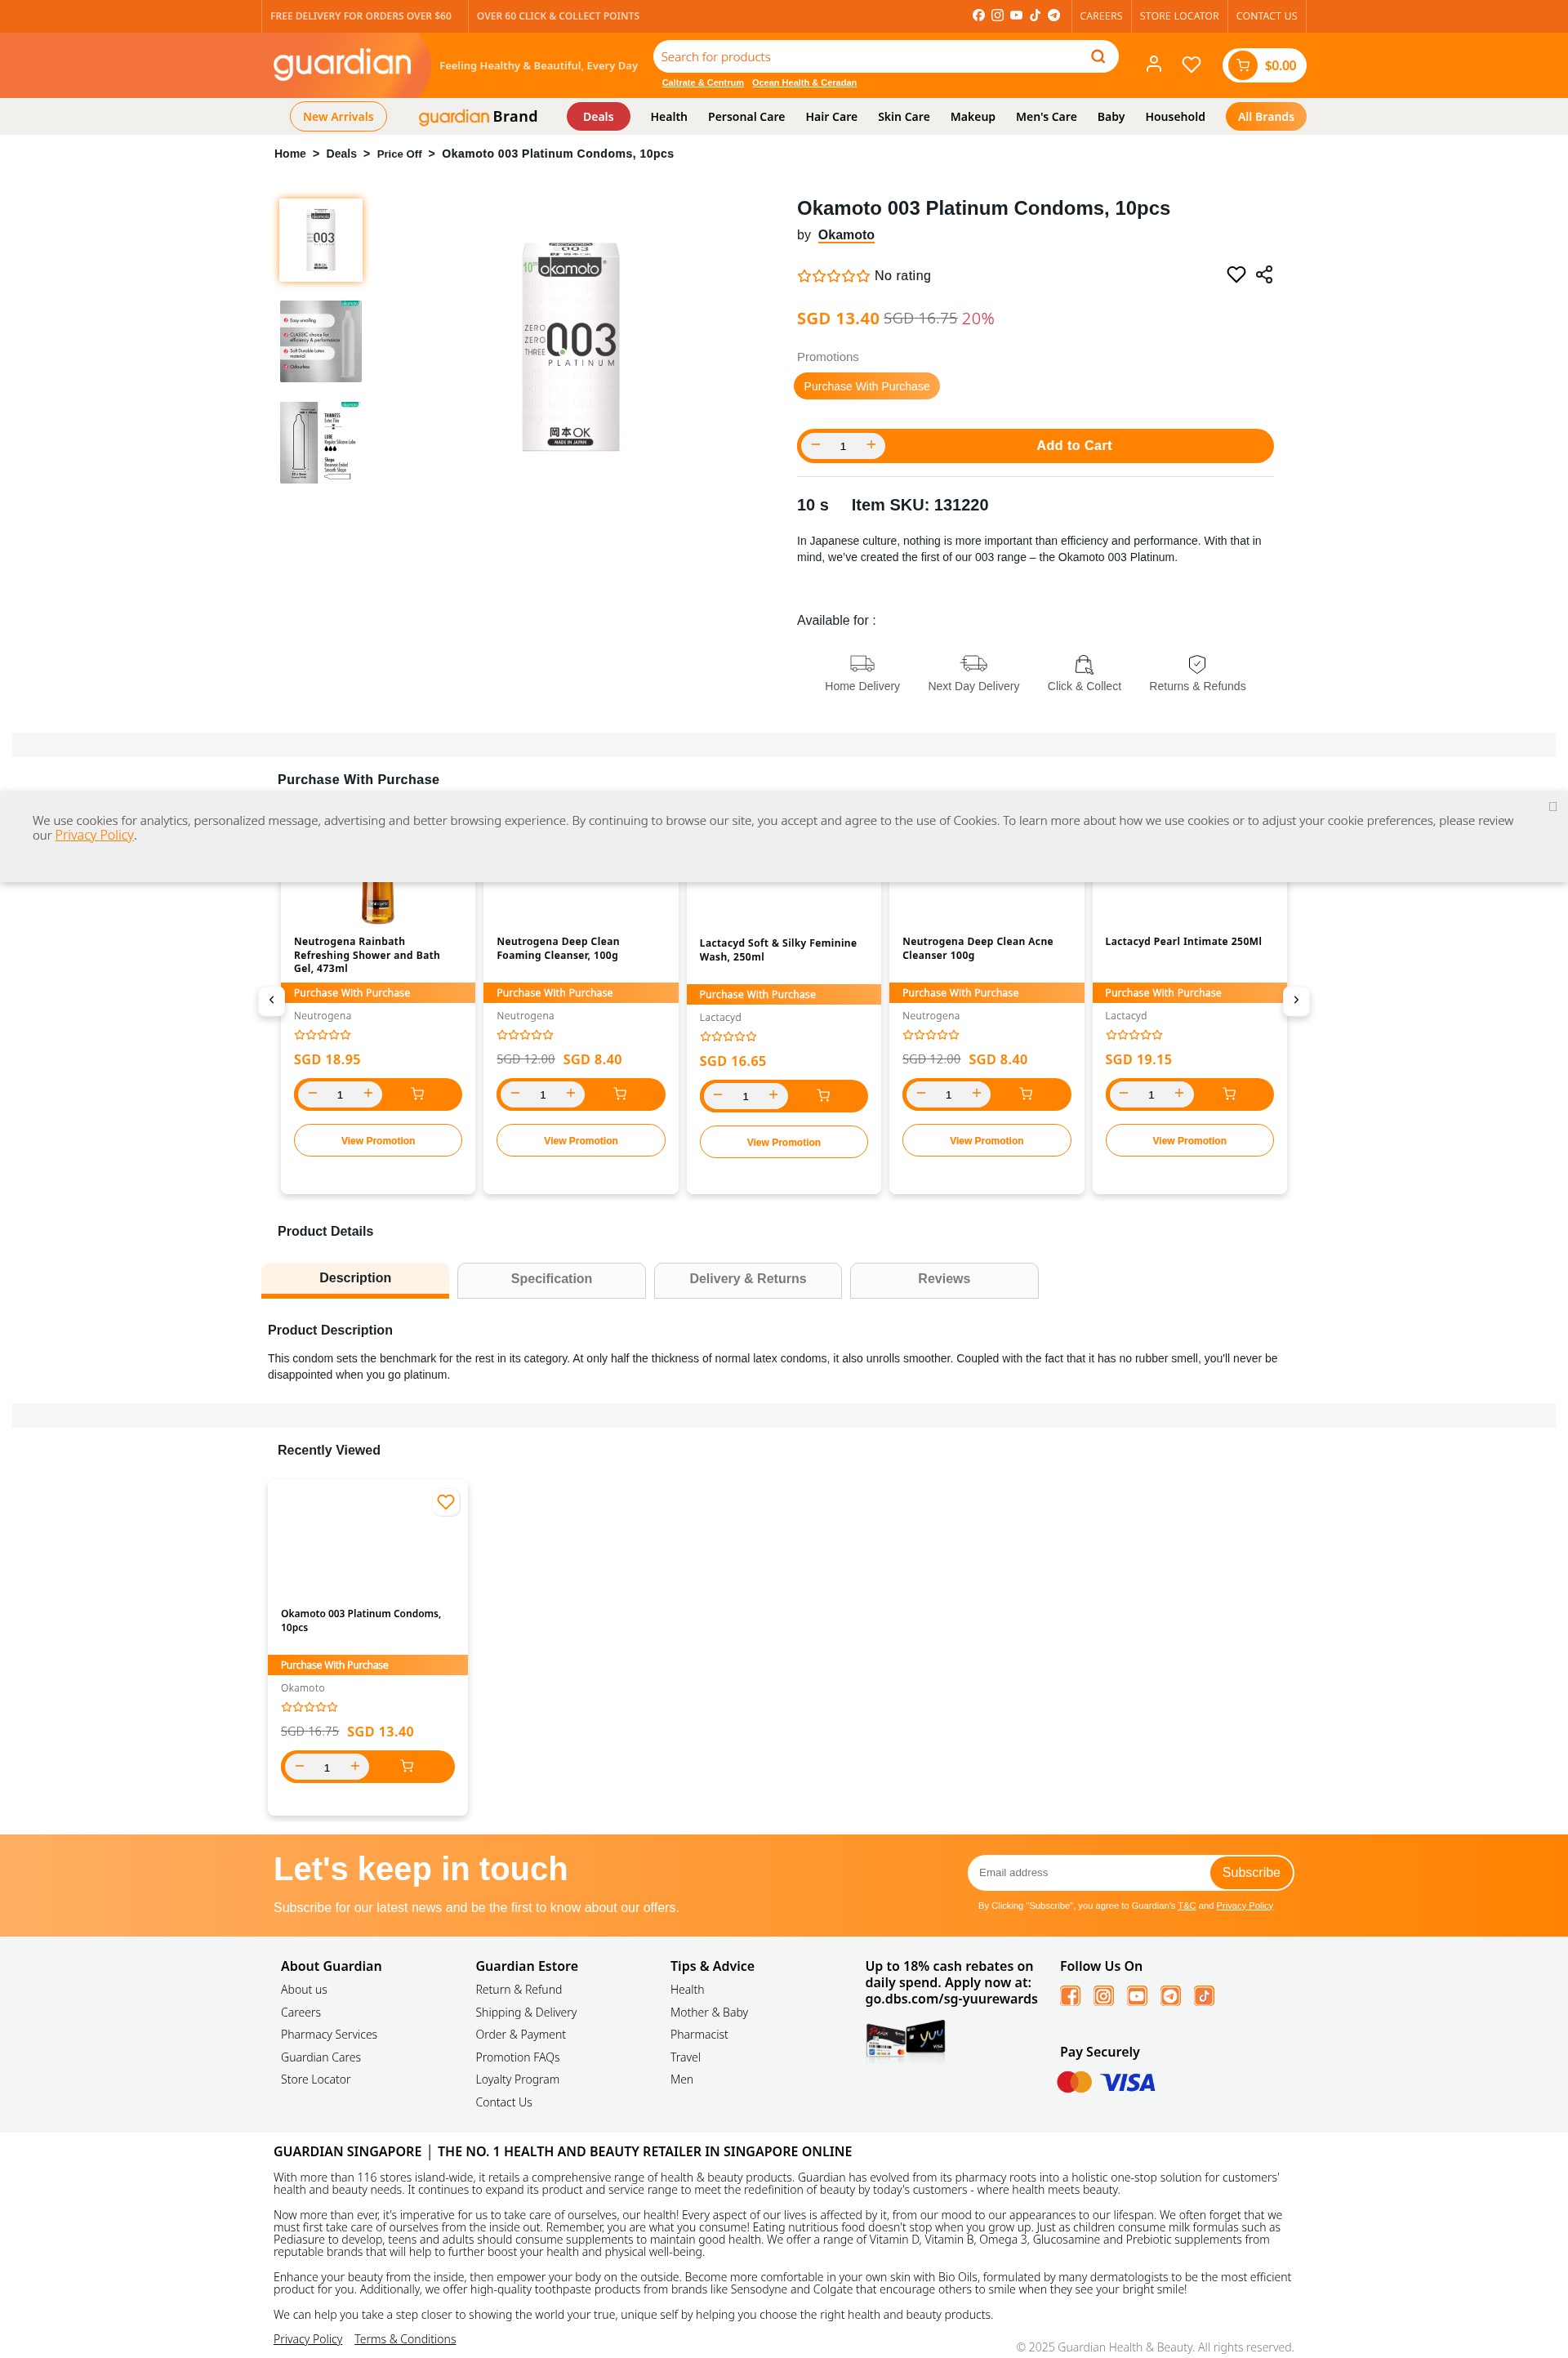Click the Add to Cart button
The height and width of the screenshot is (2358, 1568).
pyautogui.click(x=1074, y=445)
